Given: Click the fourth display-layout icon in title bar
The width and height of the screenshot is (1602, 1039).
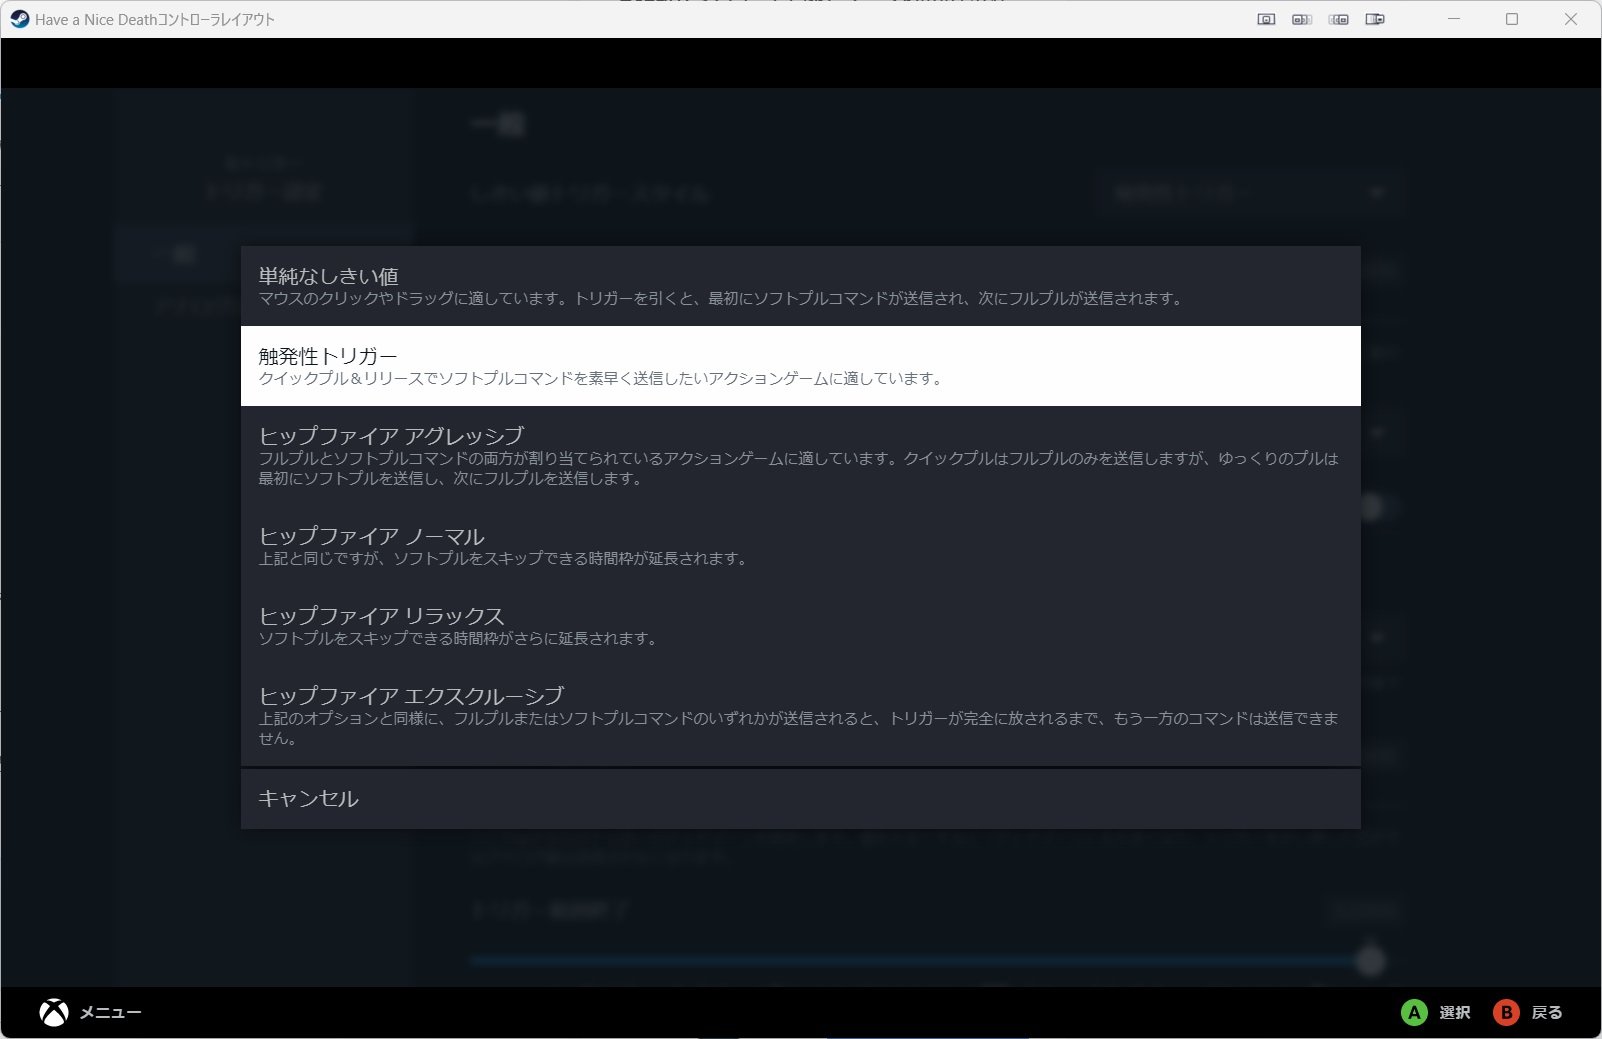Looking at the screenshot, I should (1375, 19).
